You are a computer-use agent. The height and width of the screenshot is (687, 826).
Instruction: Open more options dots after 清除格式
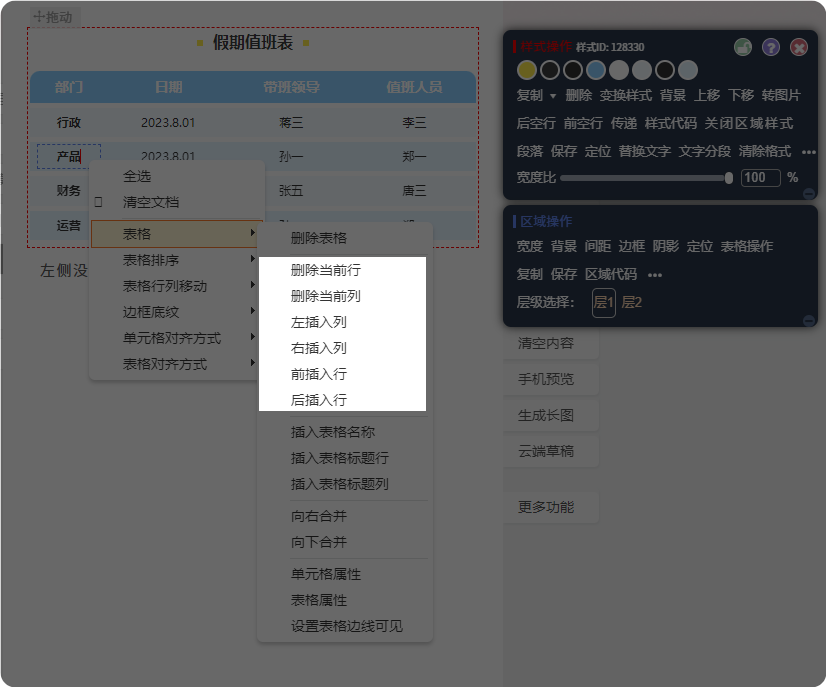[809, 152]
